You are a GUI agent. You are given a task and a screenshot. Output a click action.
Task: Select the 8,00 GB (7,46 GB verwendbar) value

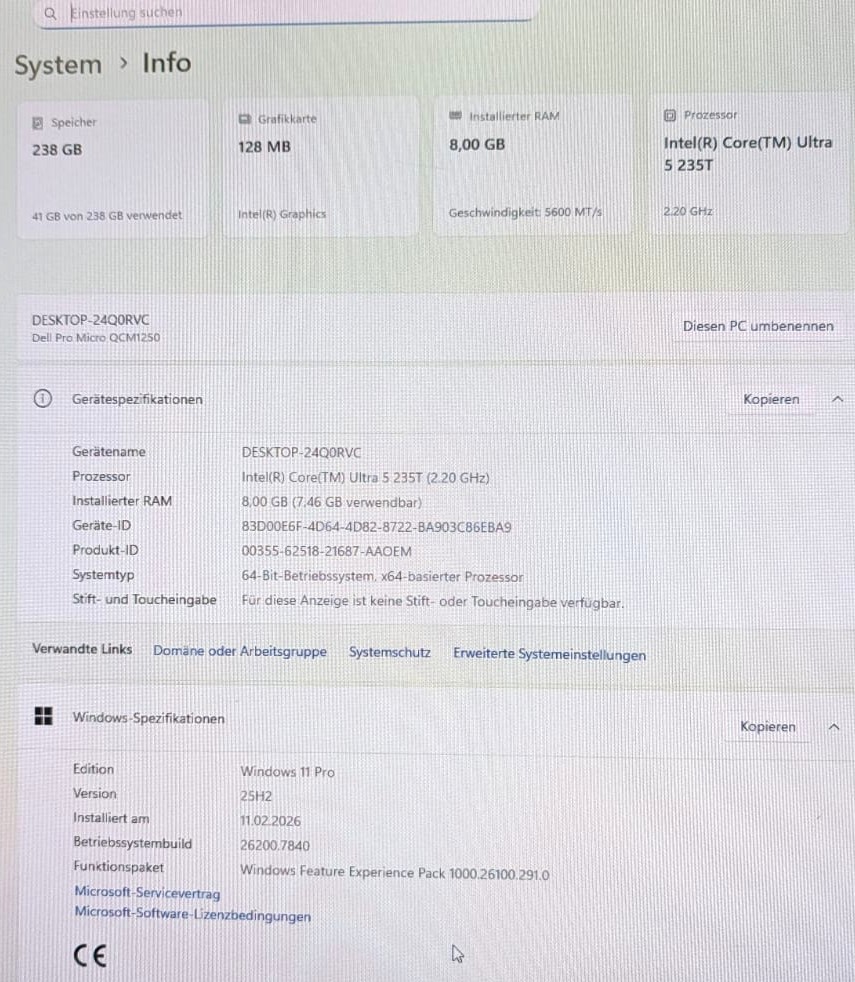(x=331, y=502)
